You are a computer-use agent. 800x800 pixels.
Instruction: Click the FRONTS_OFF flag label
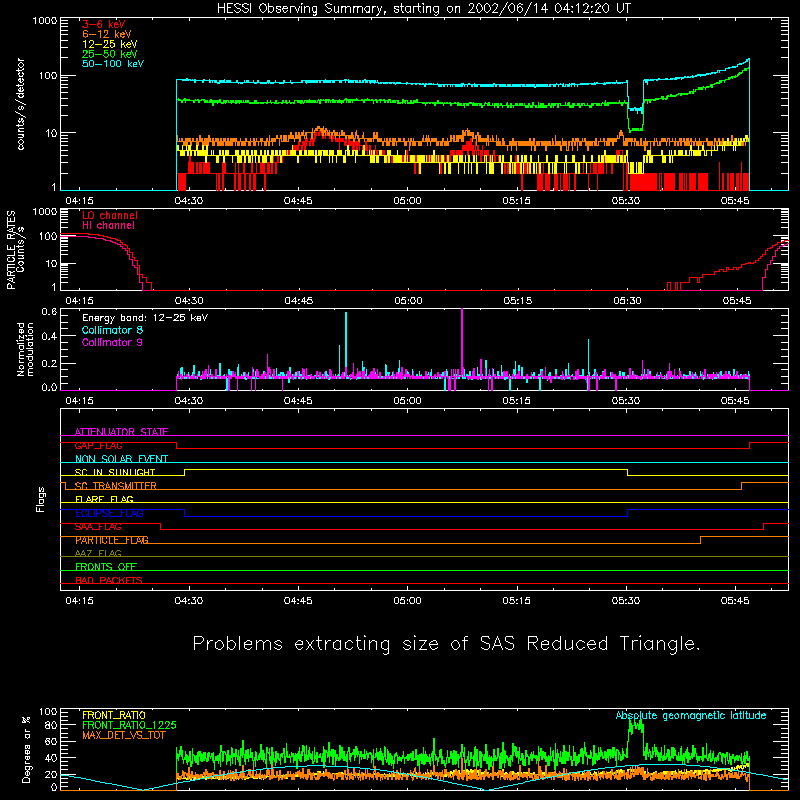pyautogui.click(x=106, y=567)
